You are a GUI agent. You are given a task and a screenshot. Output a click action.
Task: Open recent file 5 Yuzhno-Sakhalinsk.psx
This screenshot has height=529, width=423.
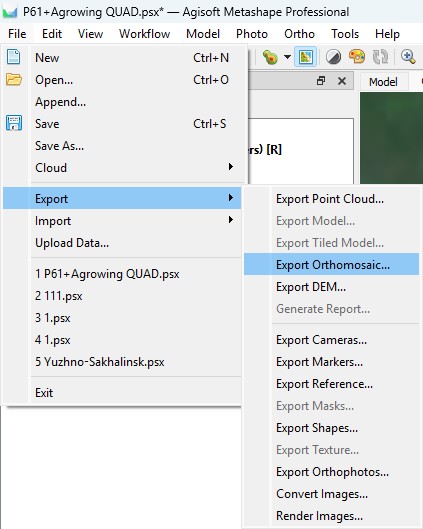[x=122, y=362]
